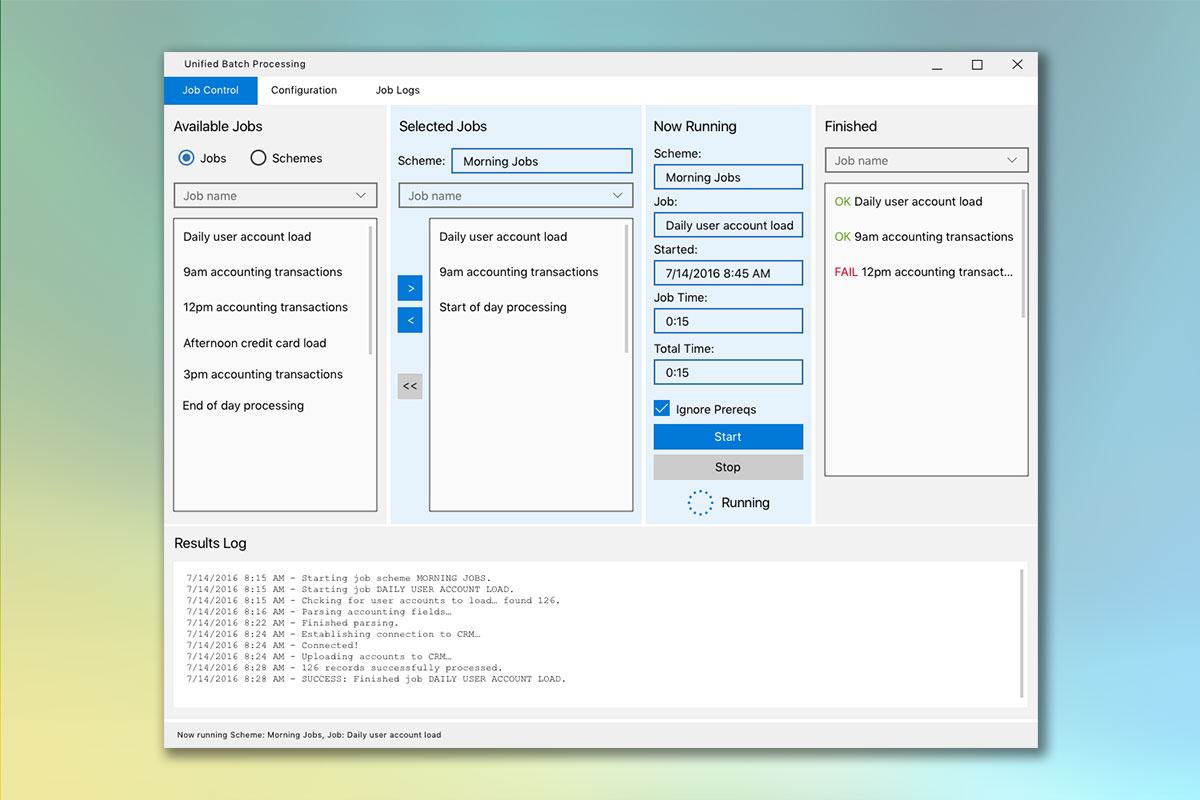Select 'Daily user account load' in Selected Jobs
Screen dimensions: 1200x800
(503, 237)
